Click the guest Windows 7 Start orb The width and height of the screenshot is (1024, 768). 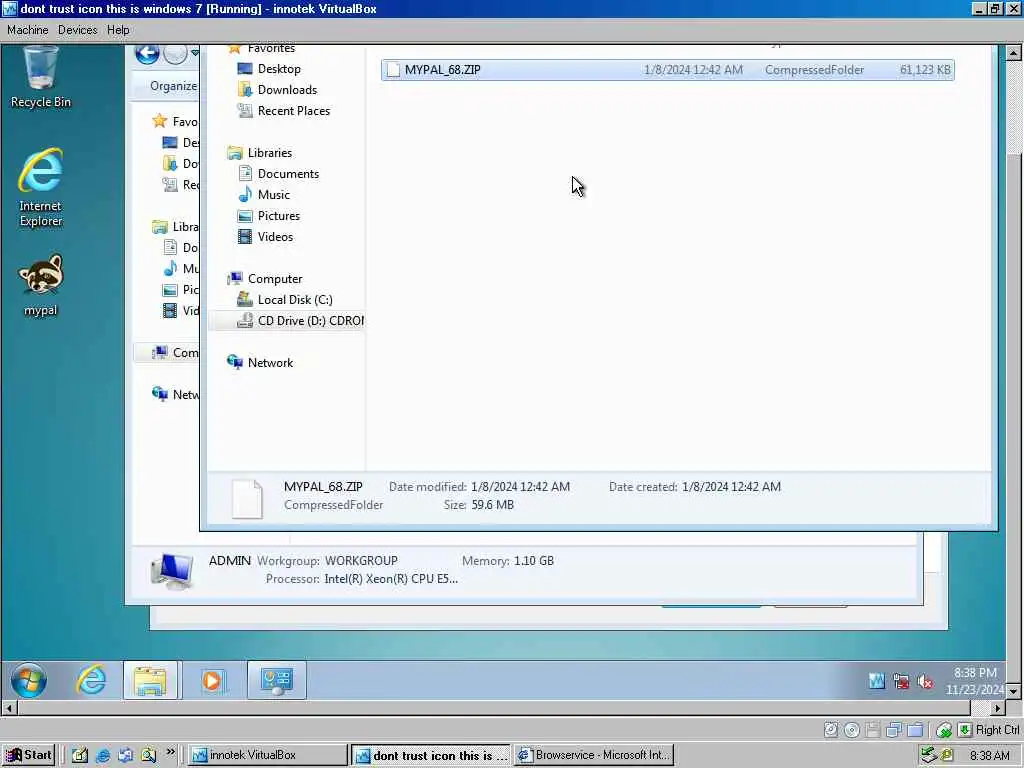coord(28,680)
